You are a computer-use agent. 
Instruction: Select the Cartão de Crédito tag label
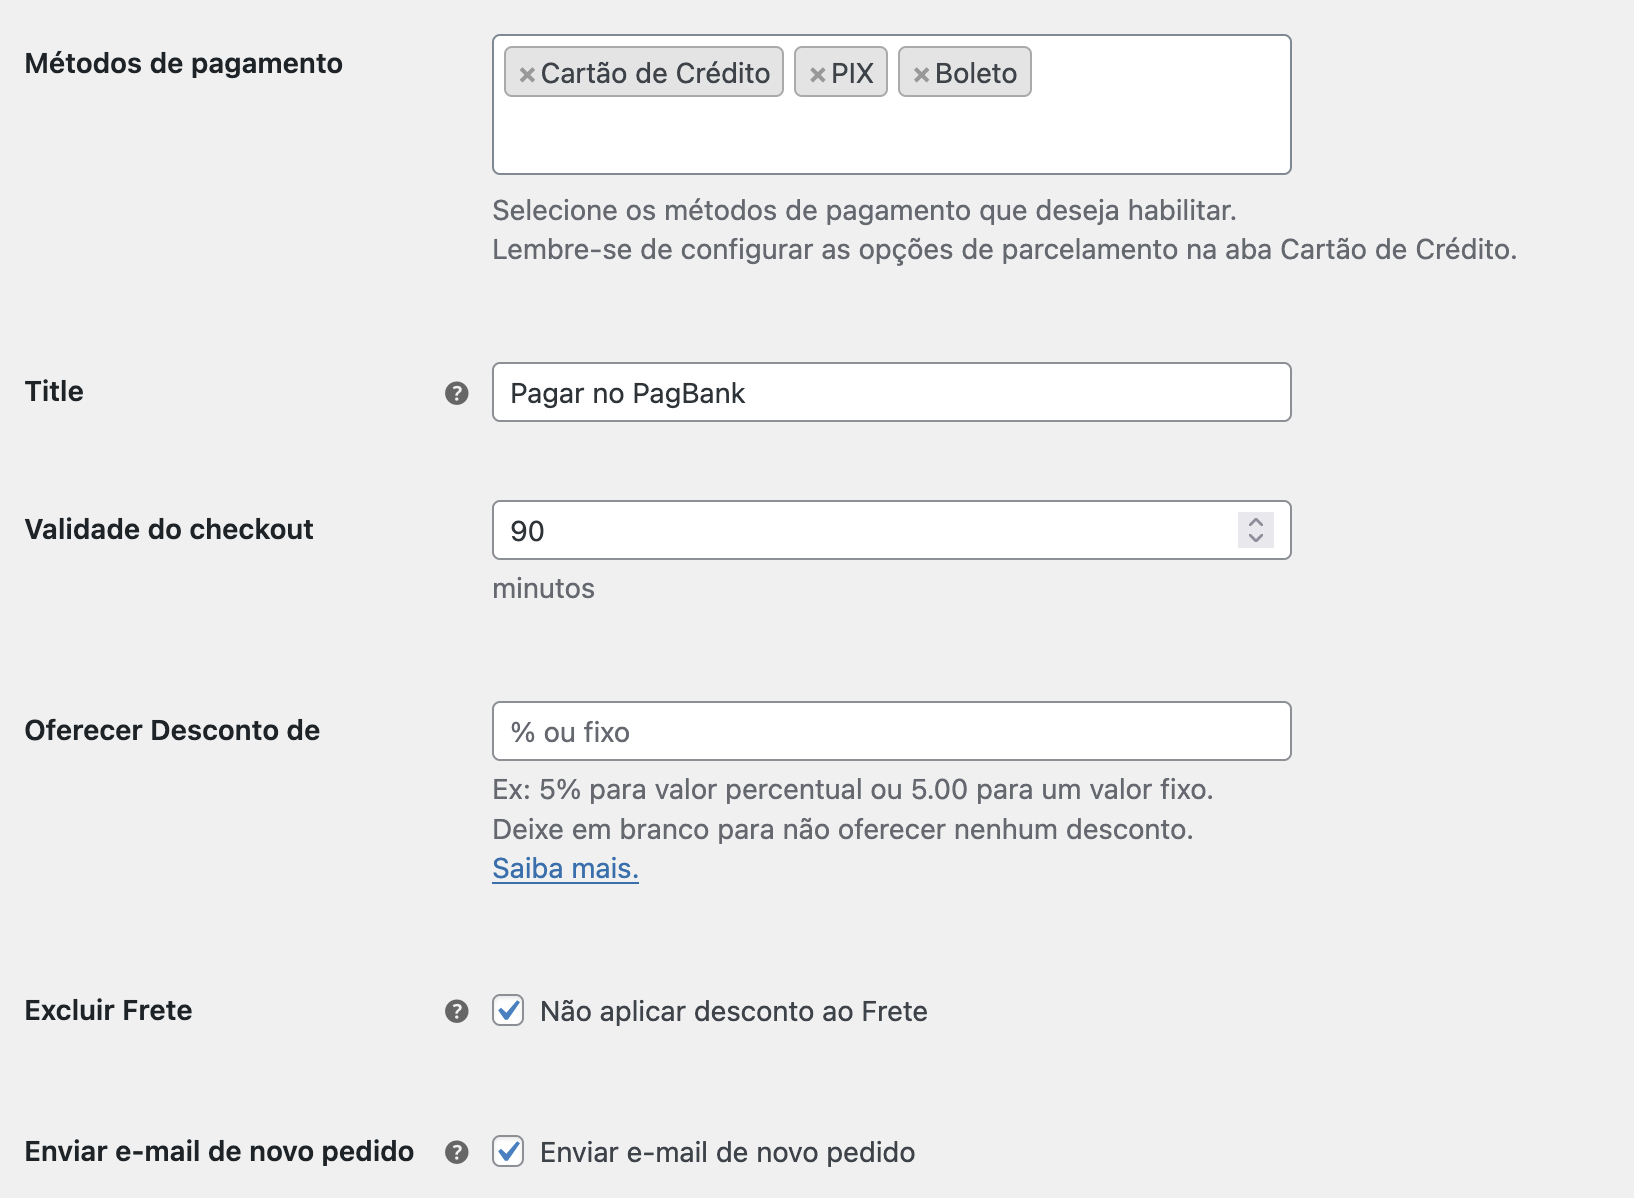tap(655, 73)
